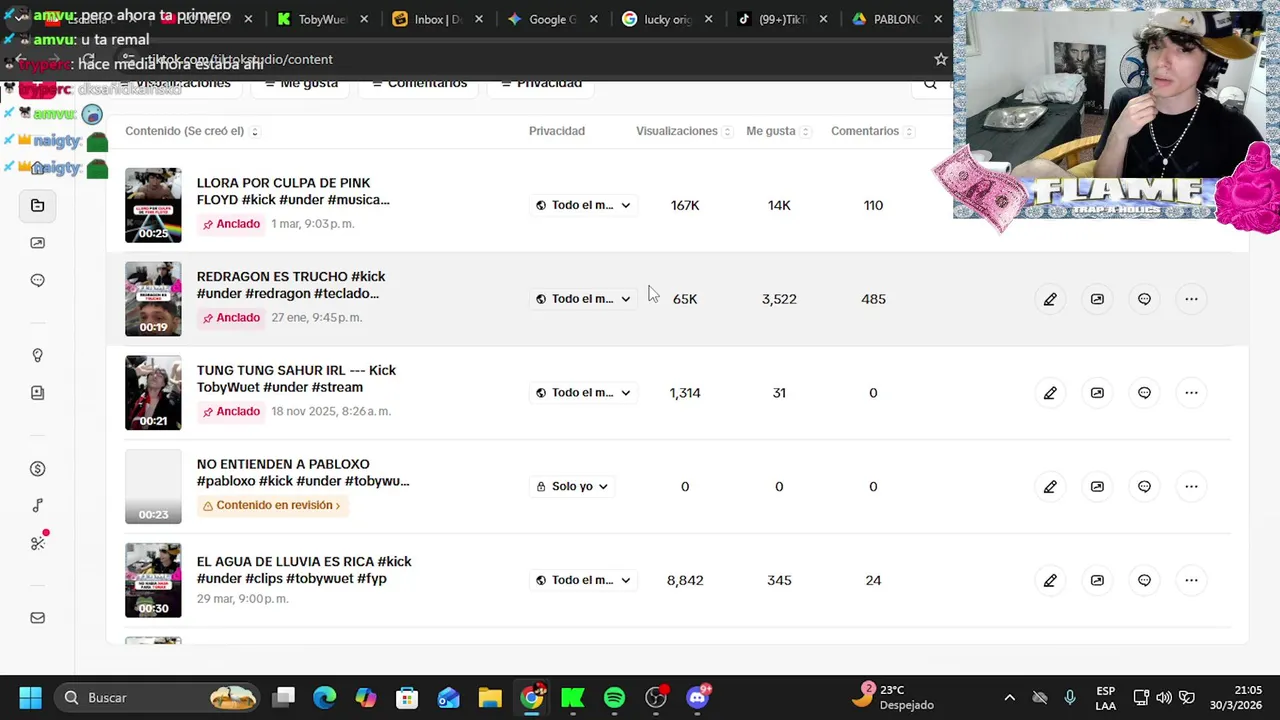Open the Sounds music note sidebar icon
Image resolution: width=1280 pixels, height=720 pixels.
(37, 506)
